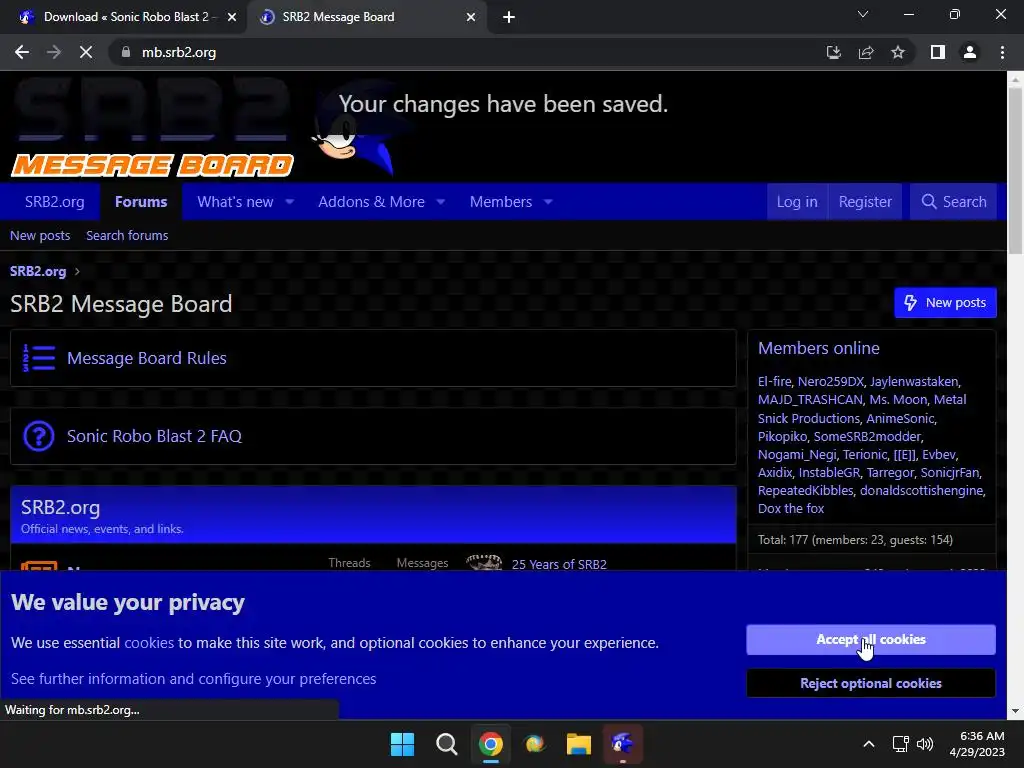Close the Download Sonic Robo Blast tab
This screenshot has width=1024, height=768.
(x=232, y=17)
